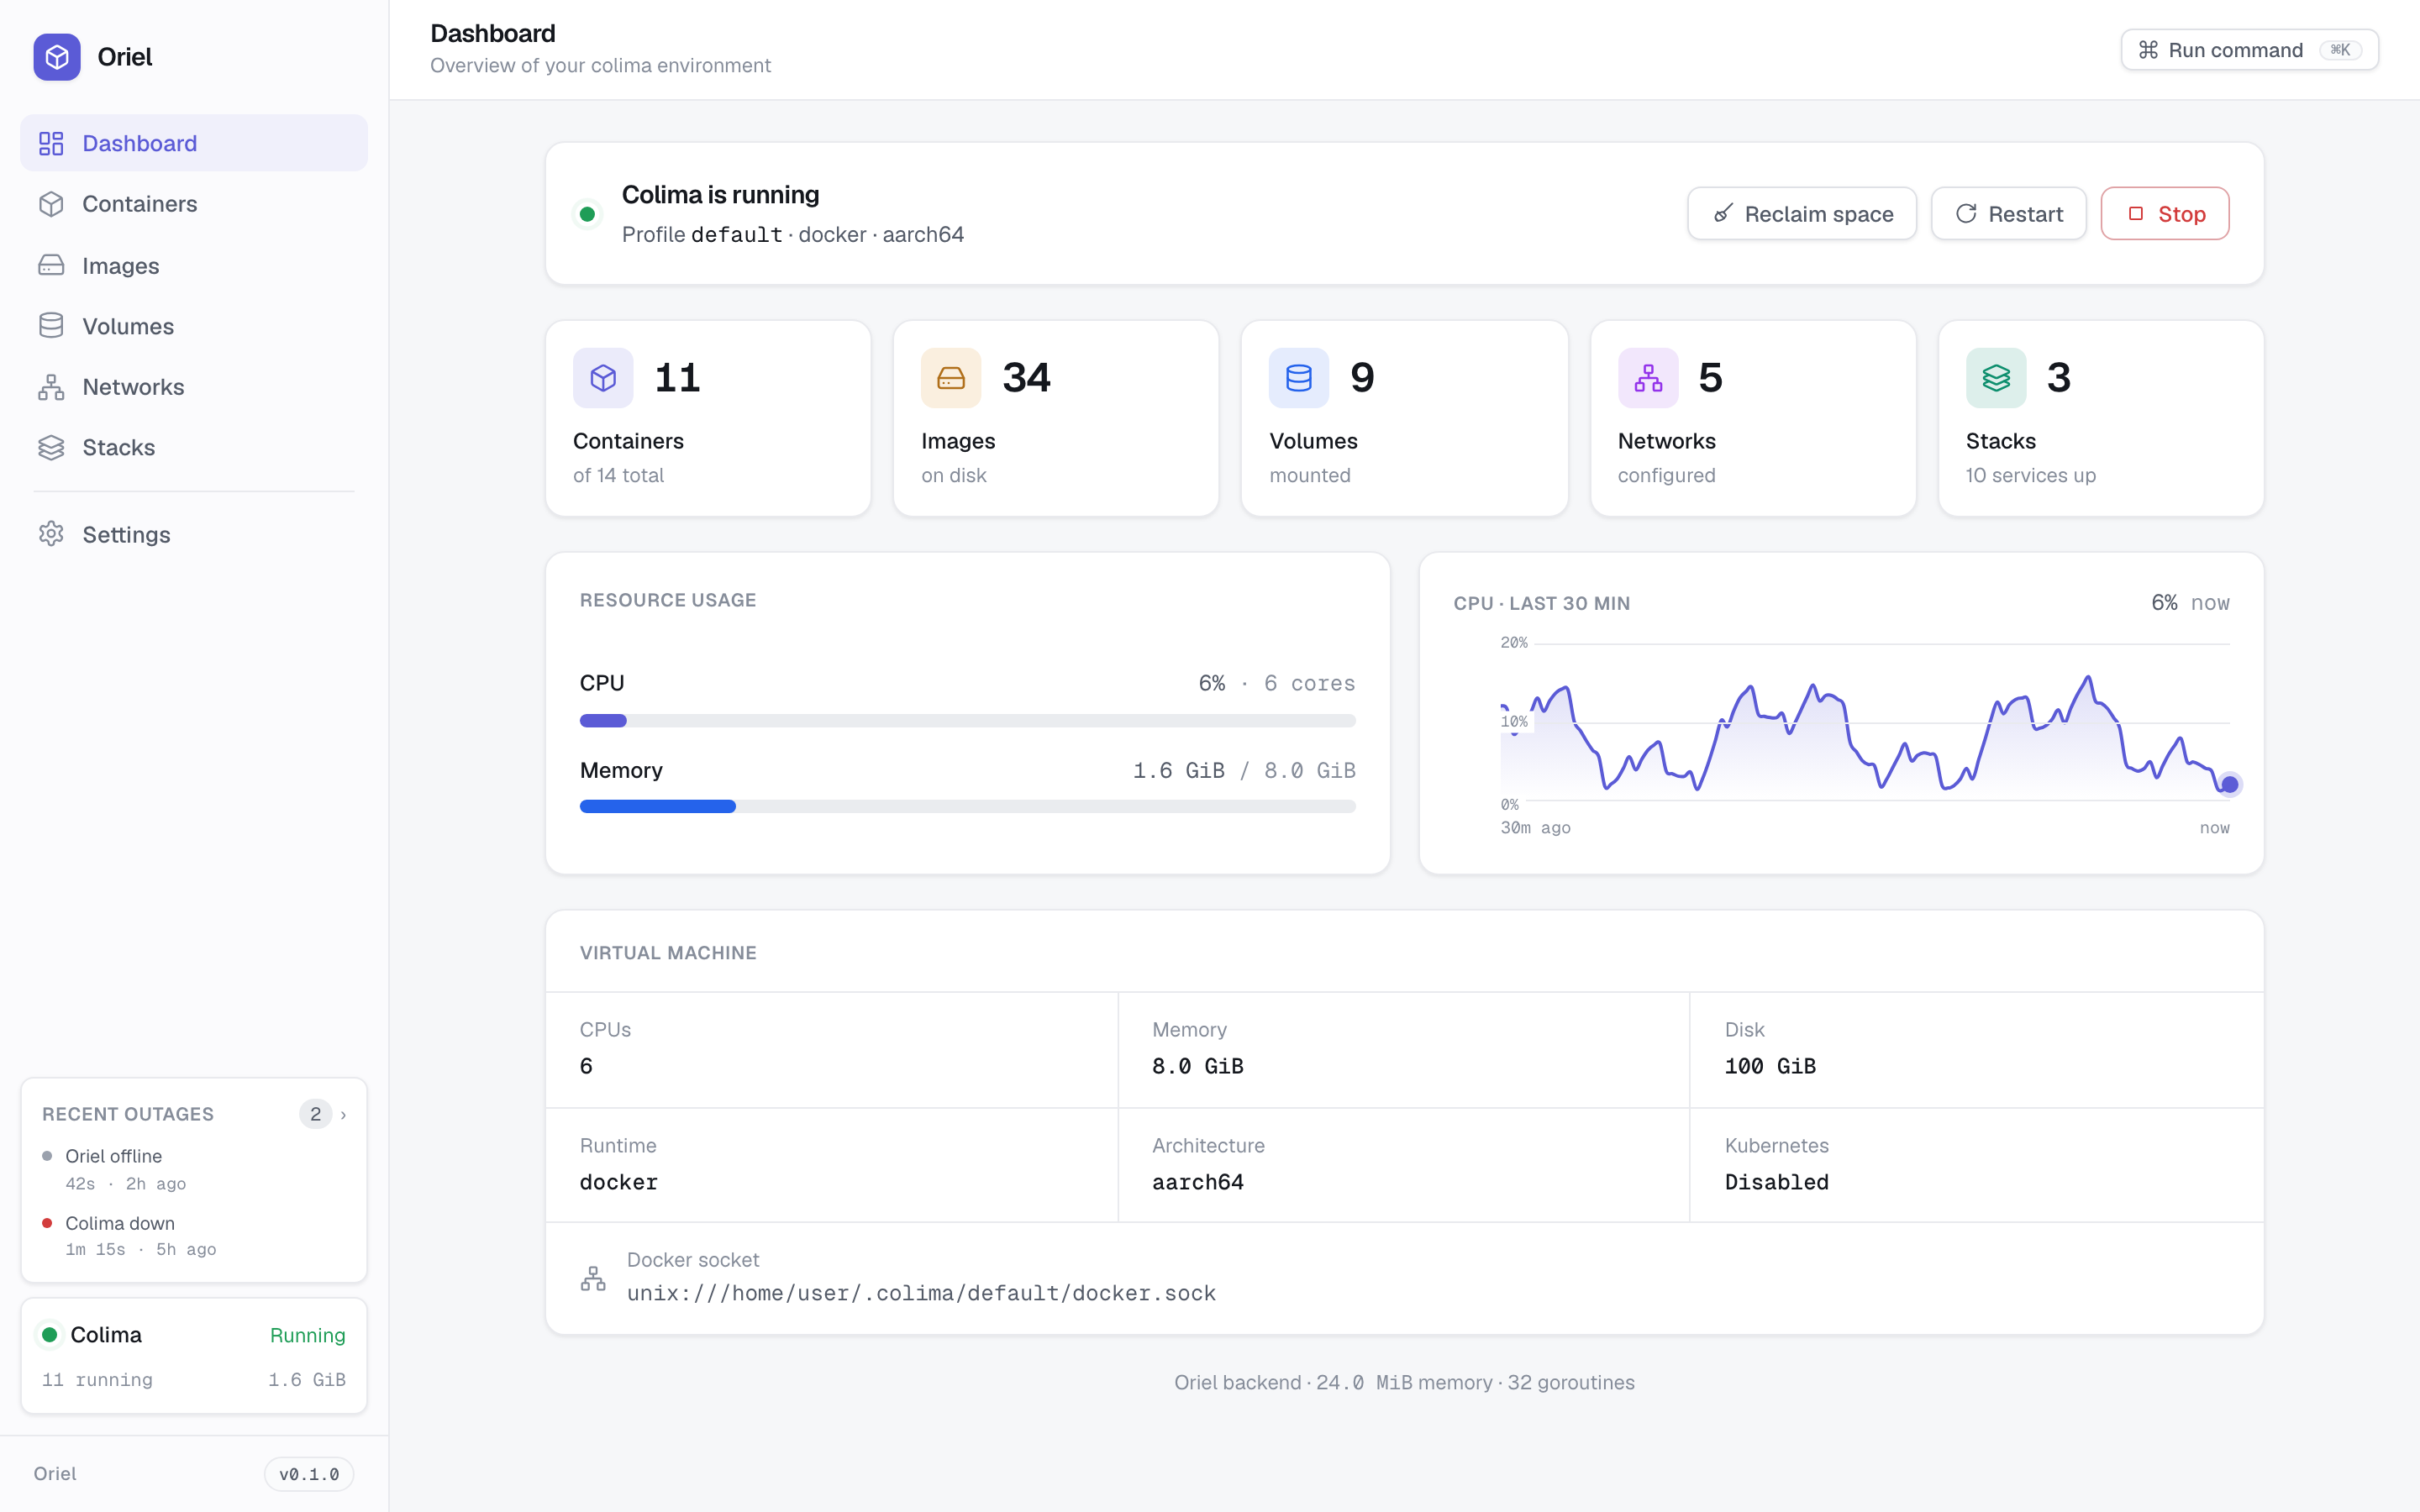
Task: Open Settings via the gear icon
Action: tap(51, 534)
